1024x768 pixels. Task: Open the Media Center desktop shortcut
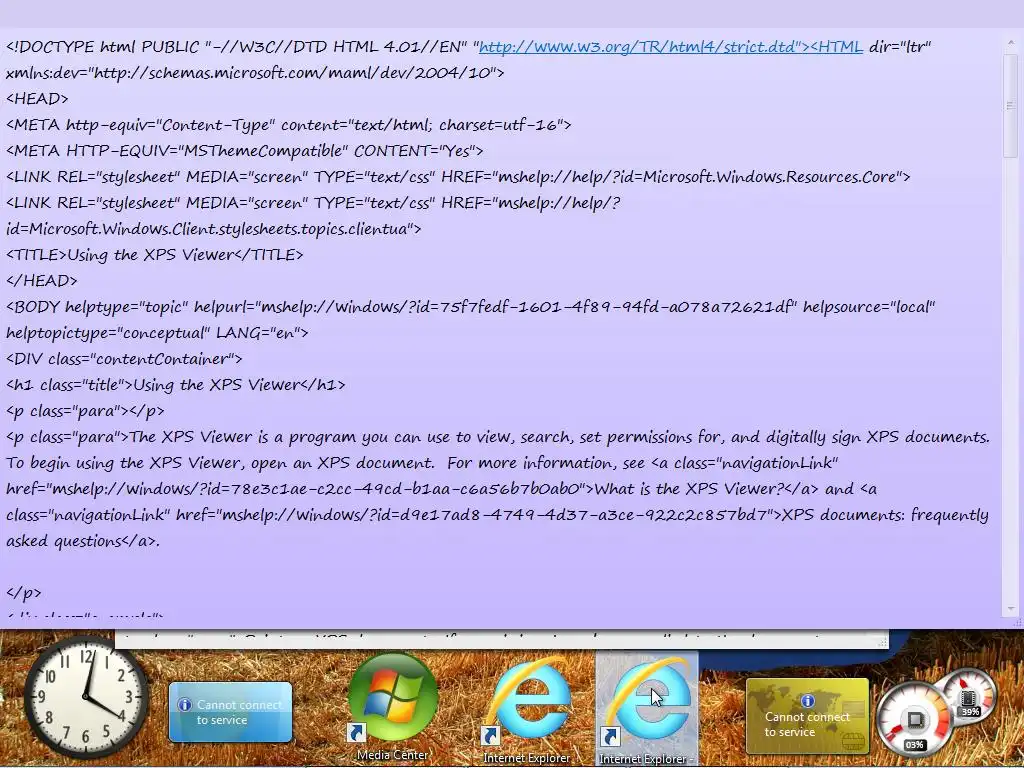pos(392,709)
